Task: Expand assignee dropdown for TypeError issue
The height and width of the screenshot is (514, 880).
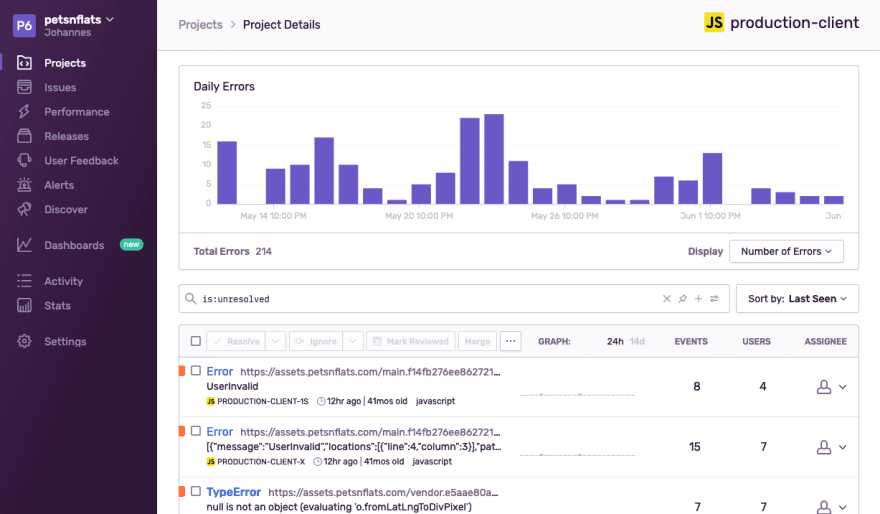Action: tap(842, 507)
